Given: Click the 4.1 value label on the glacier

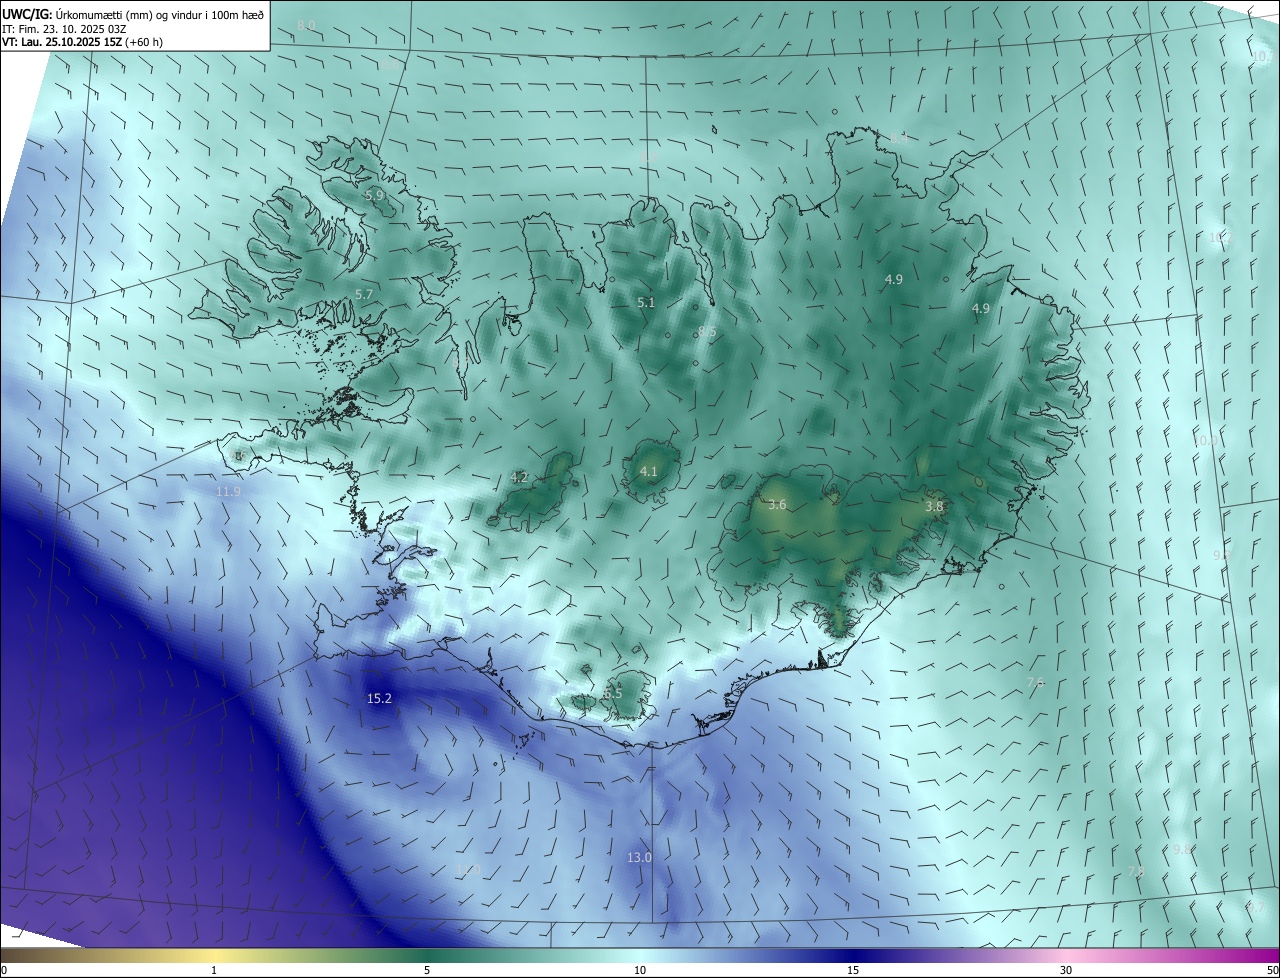Looking at the screenshot, I should tap(649, 471).
